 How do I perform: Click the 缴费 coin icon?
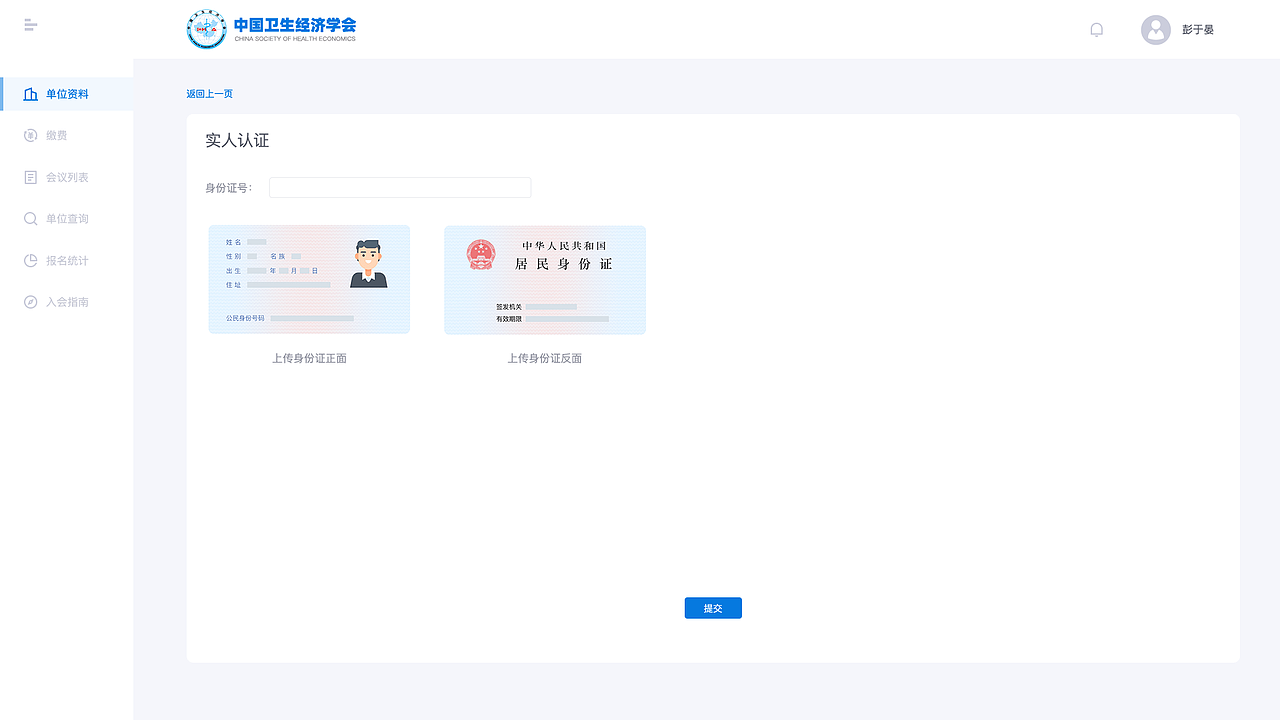31,135
